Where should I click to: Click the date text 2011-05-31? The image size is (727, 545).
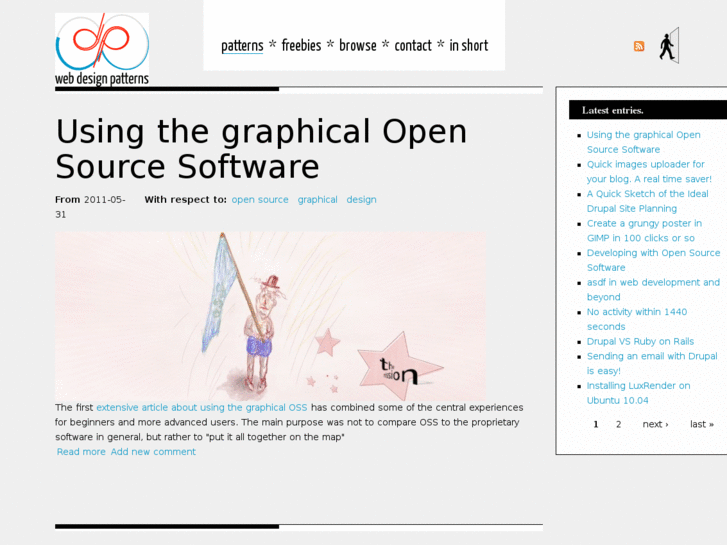click(x=90, y=207)
